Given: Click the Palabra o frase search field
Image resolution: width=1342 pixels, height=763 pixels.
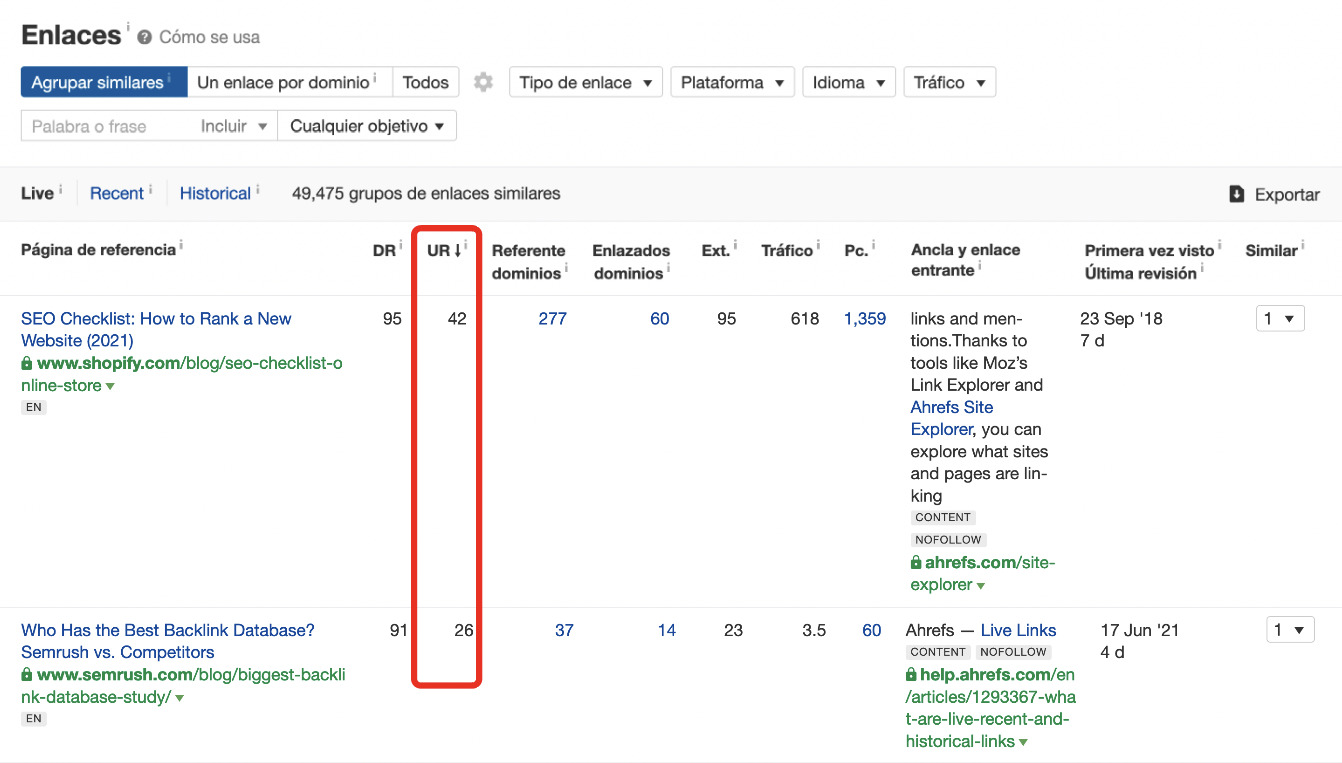Looking at the screenshot, I should 105,126.
